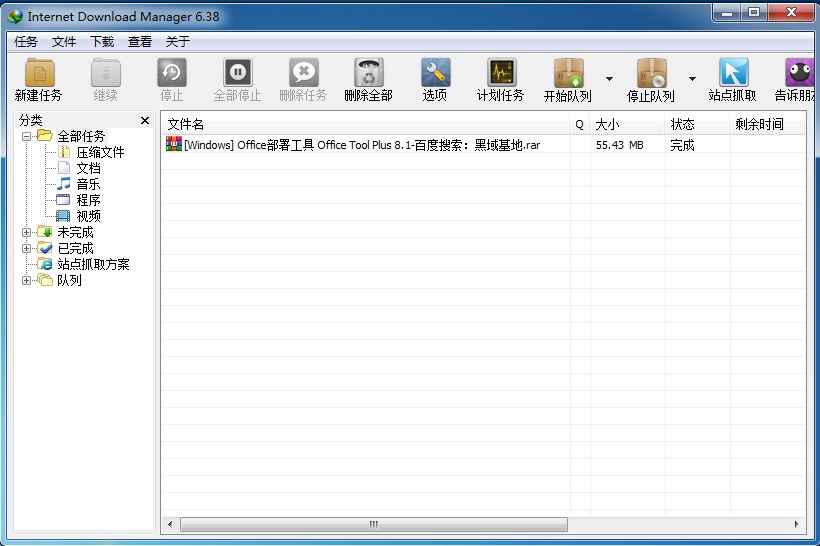Open dropdown arrow beside 开始队列

coord(609,79)
